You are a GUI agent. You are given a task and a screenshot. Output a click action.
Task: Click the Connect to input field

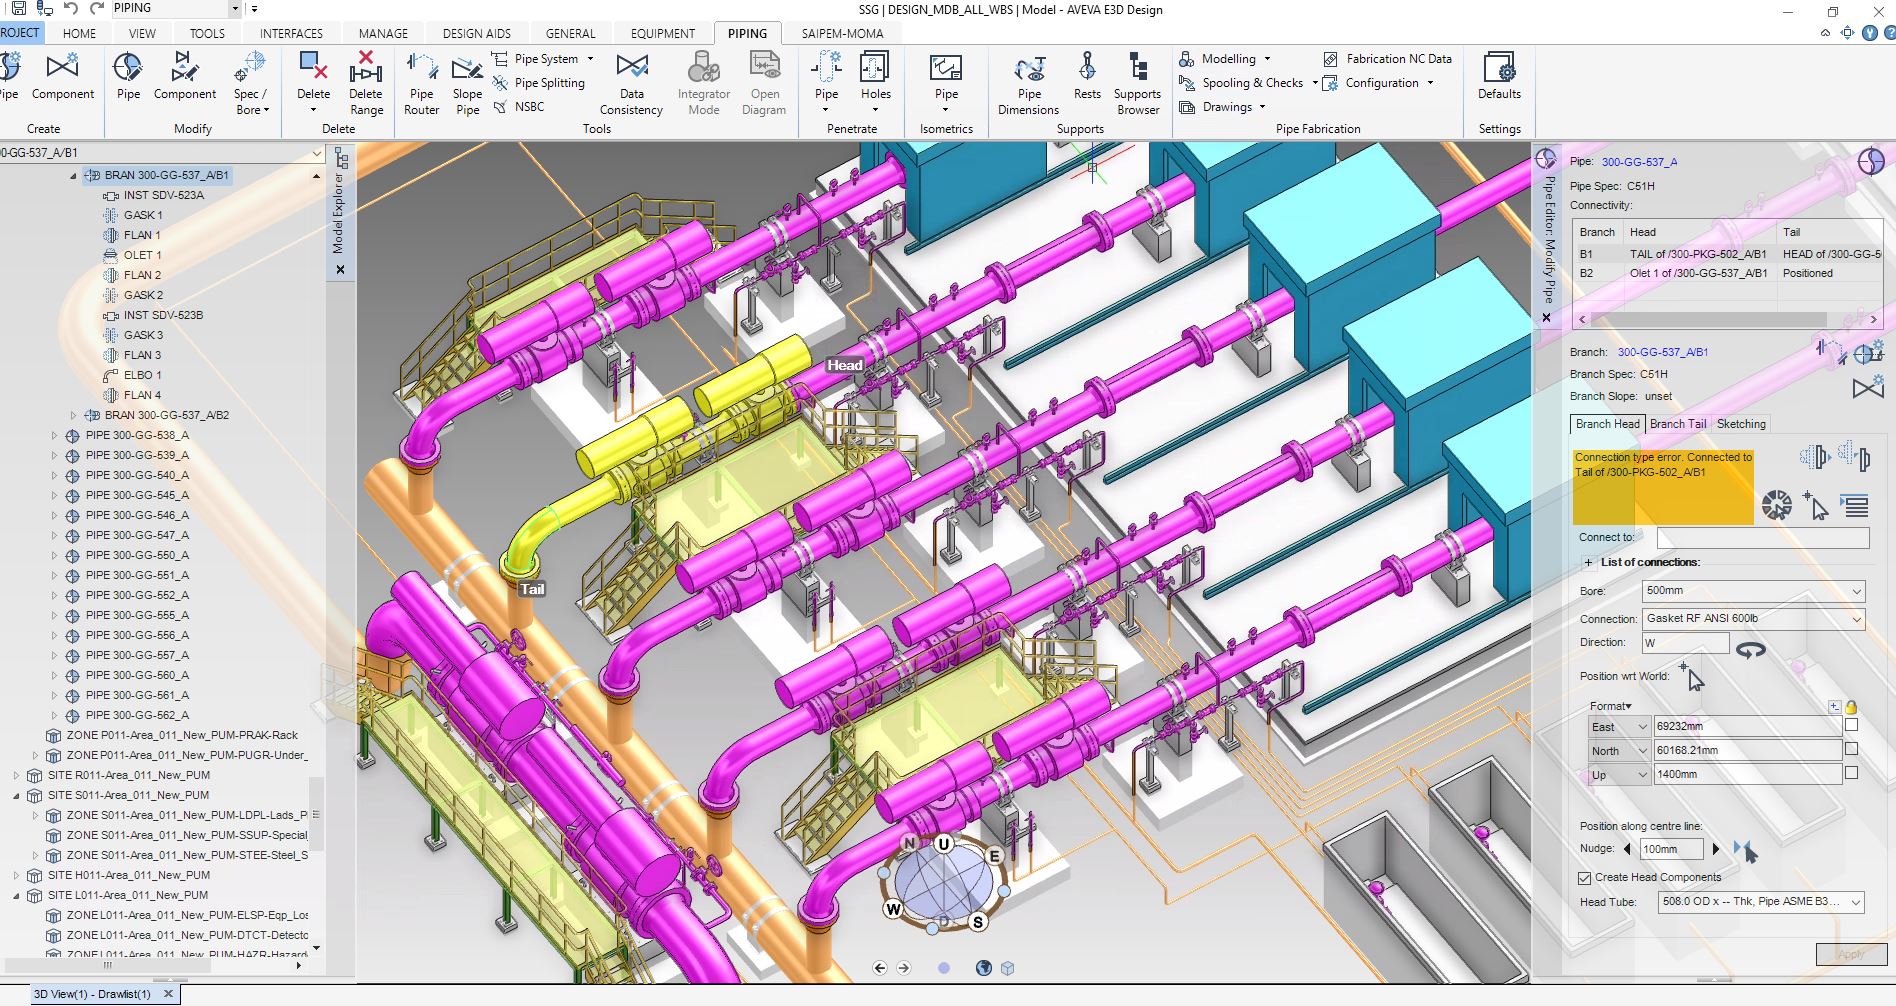click(x=1762, y=538)
